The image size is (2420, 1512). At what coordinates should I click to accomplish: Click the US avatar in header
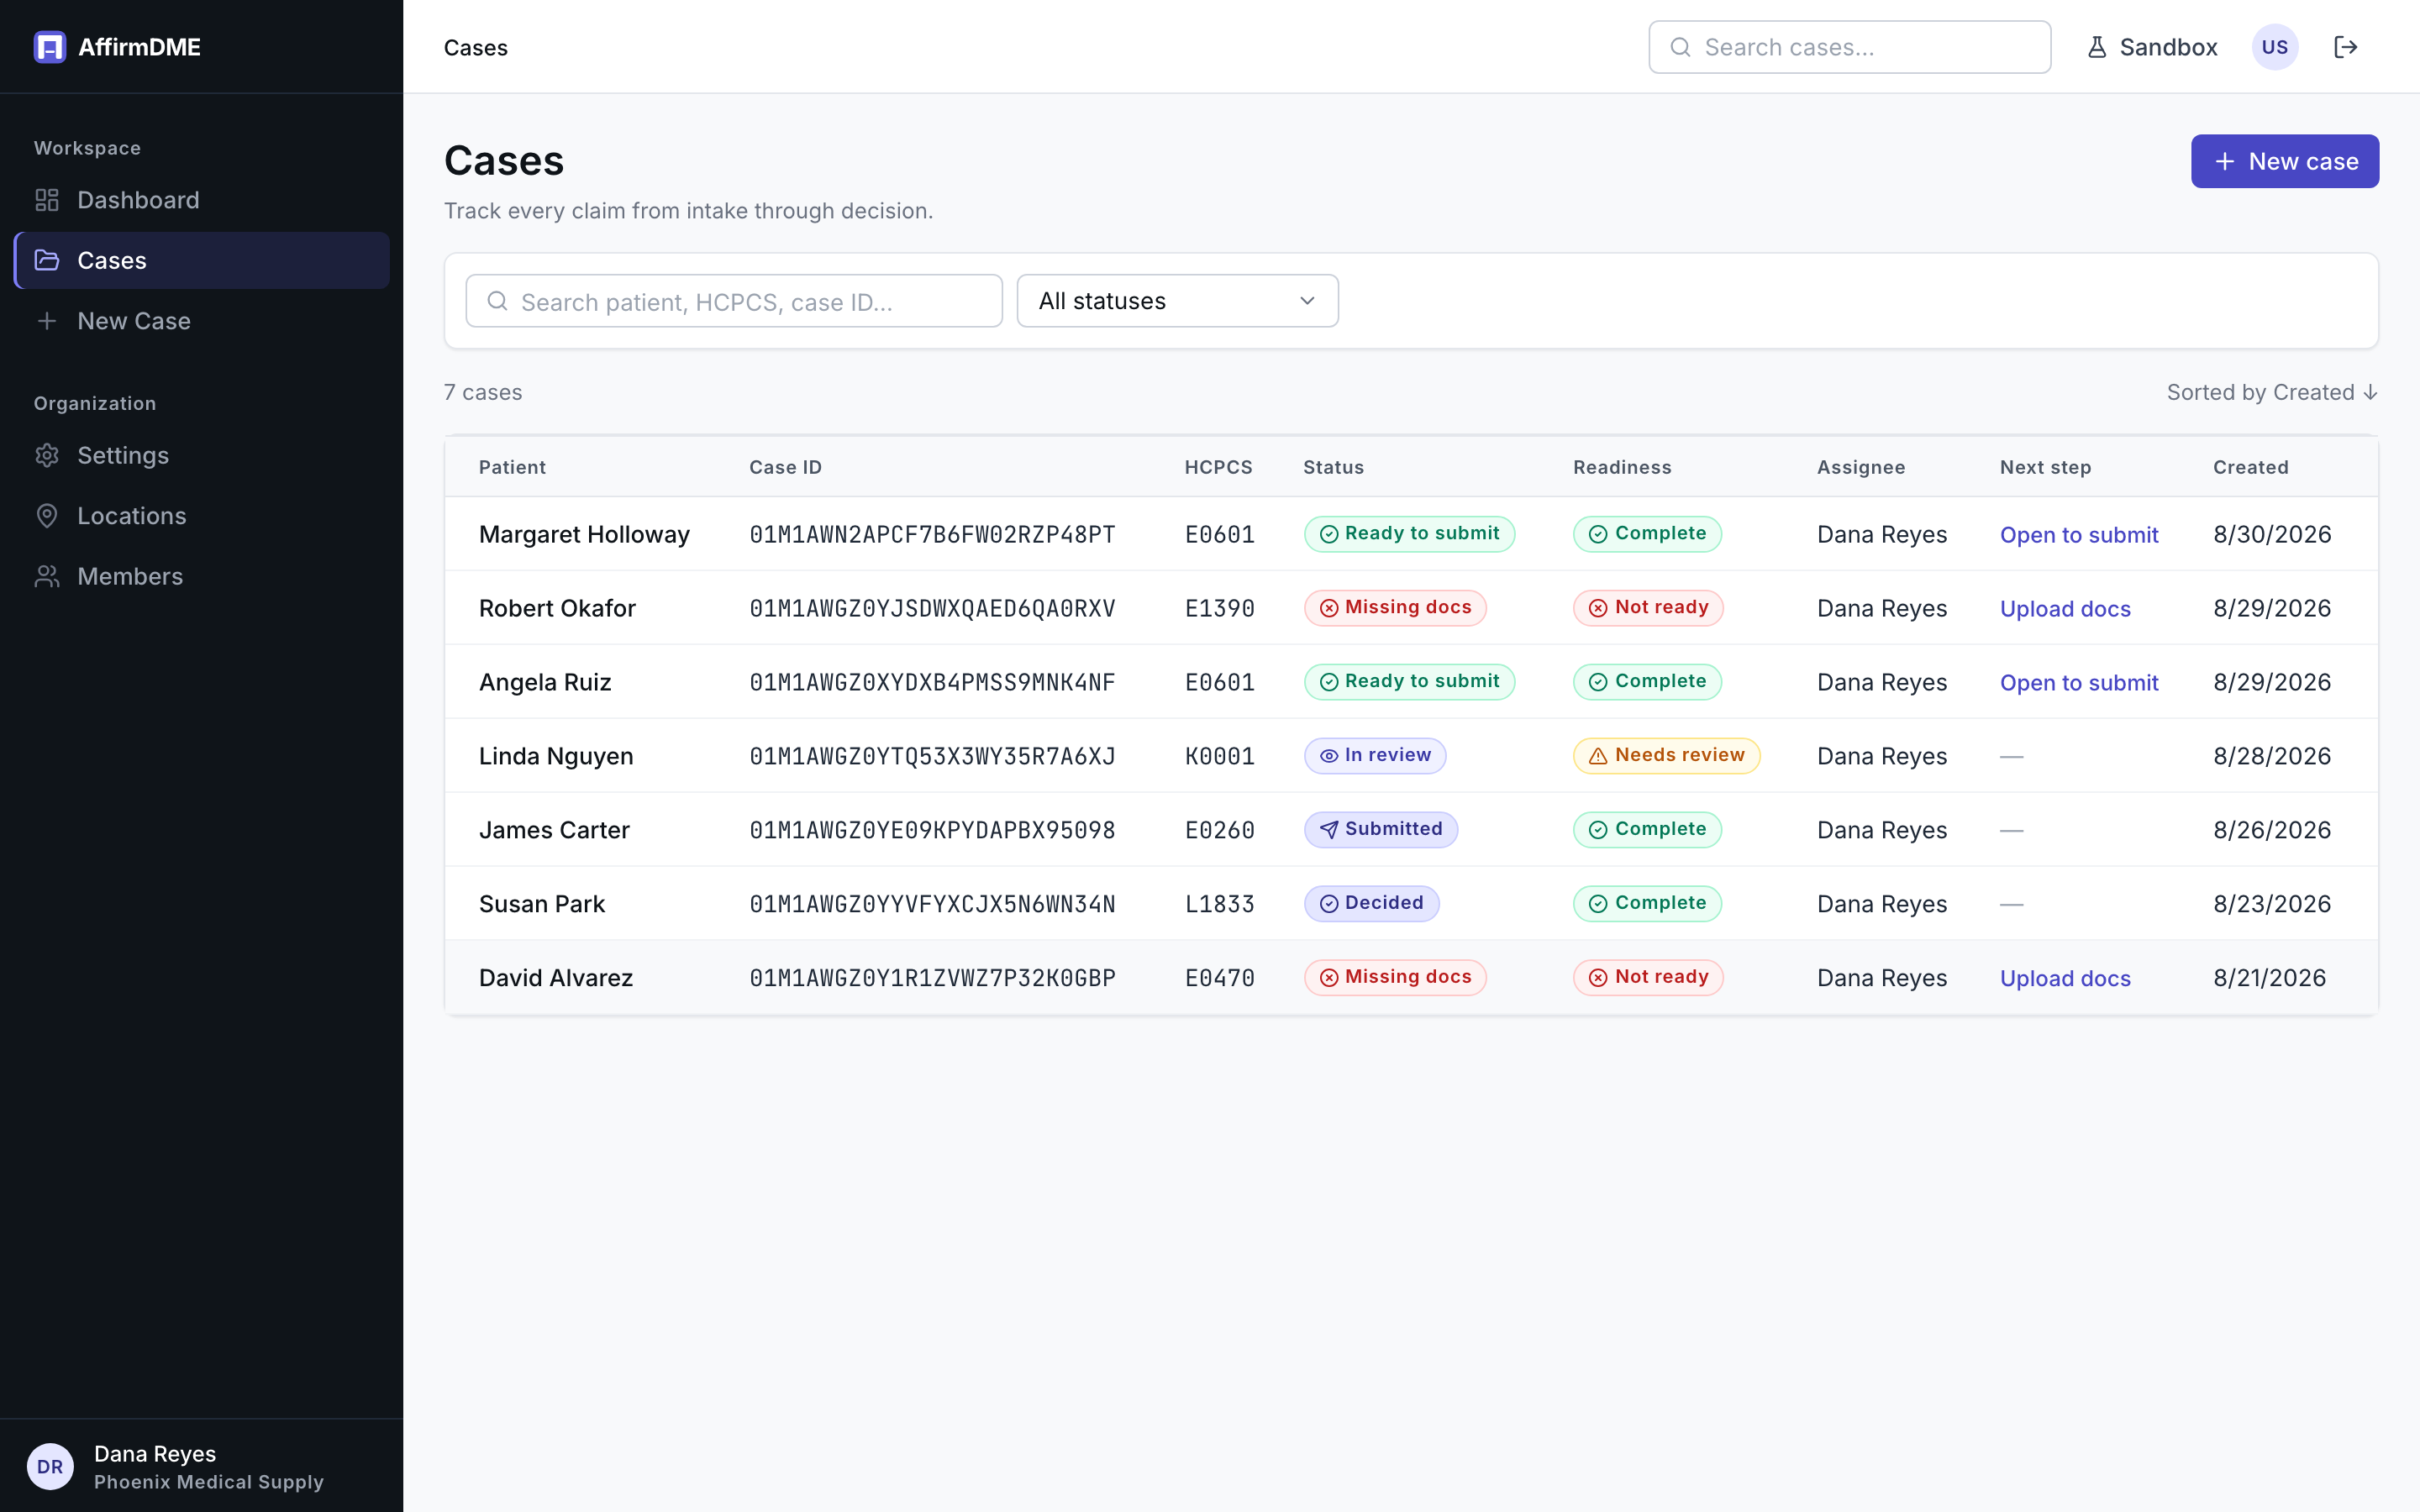coord(2274,47)
